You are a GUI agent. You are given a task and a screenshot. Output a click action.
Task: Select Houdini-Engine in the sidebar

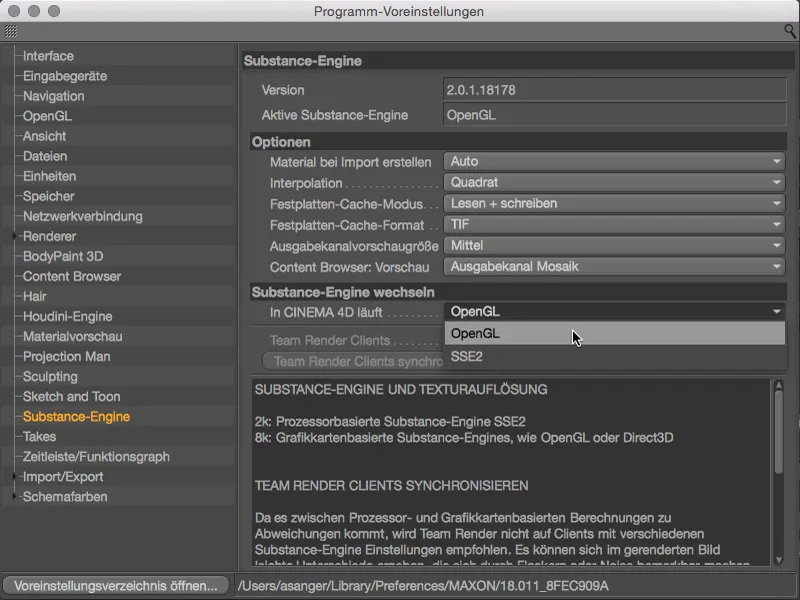[67, 316]
